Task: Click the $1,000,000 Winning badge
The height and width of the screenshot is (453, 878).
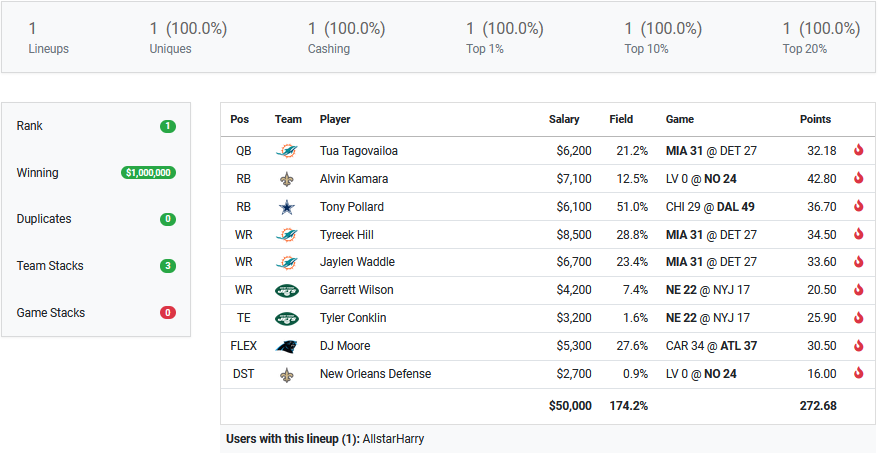Action: 148,173
